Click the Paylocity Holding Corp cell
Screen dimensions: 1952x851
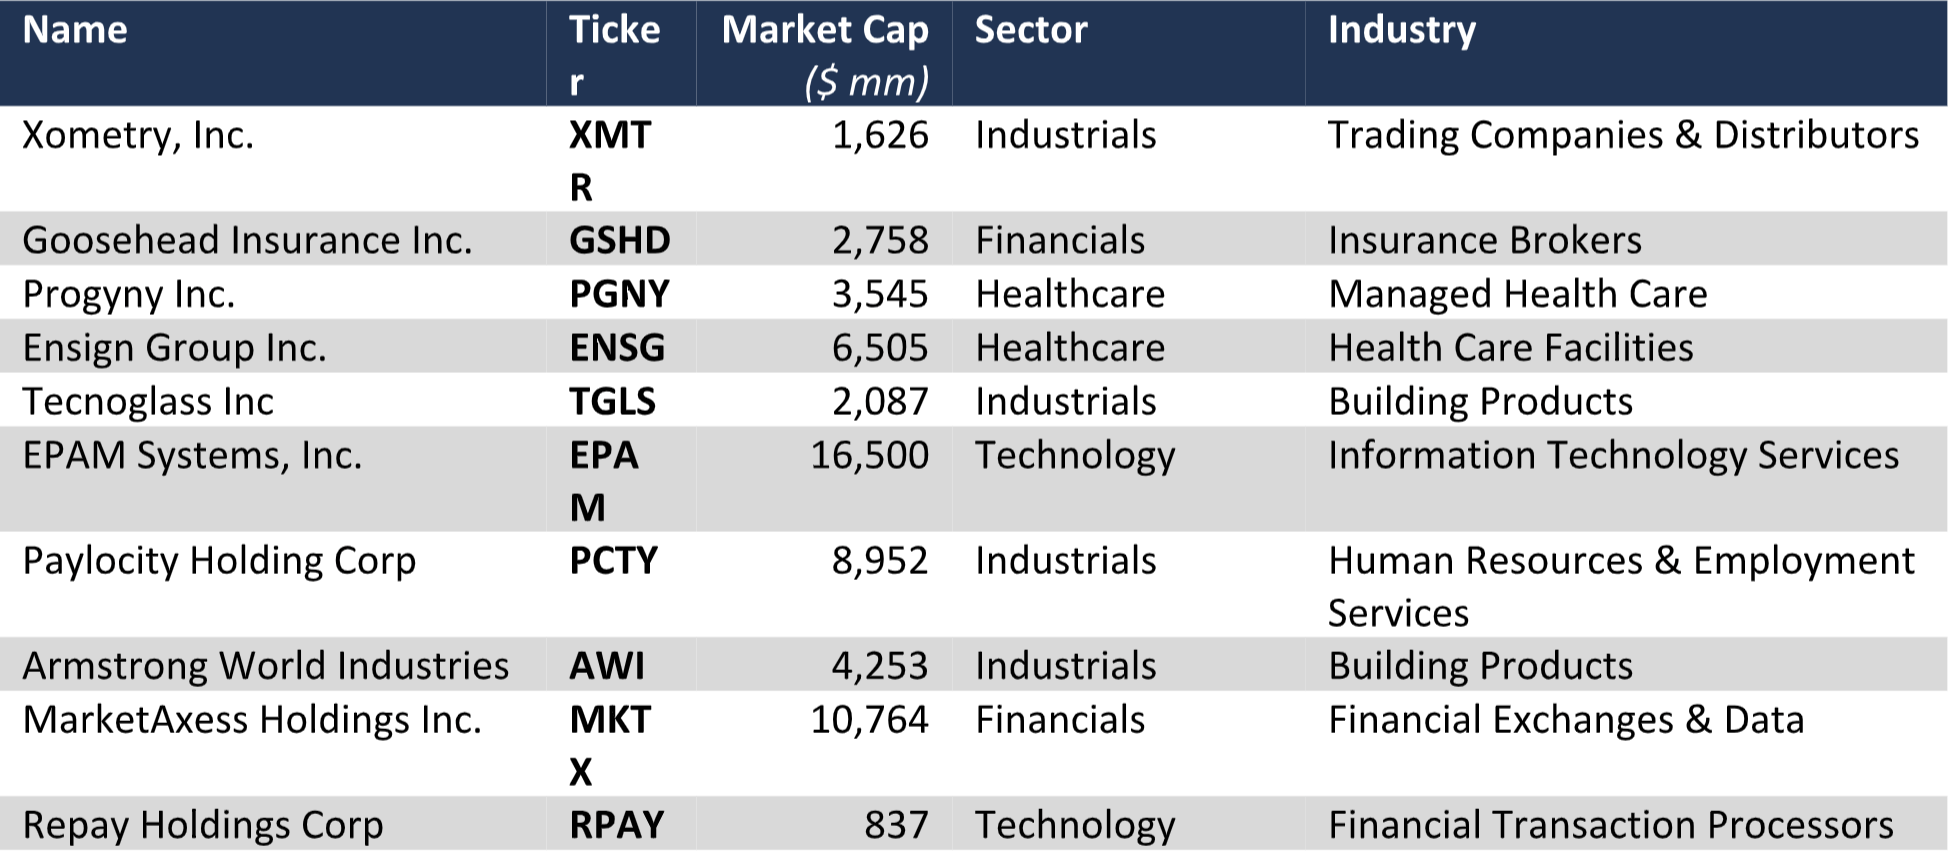[219, 561]
